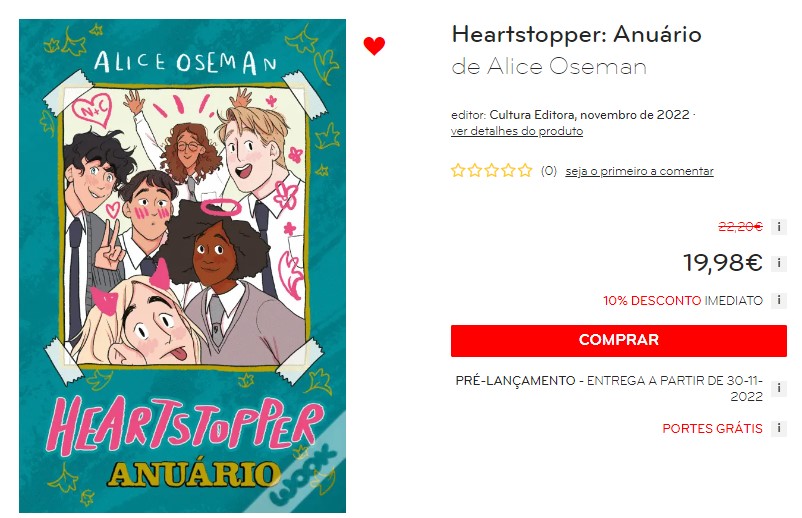Click the review count (0)
The width and height of the screenshot is (802, 518).
tap(549, 171)
